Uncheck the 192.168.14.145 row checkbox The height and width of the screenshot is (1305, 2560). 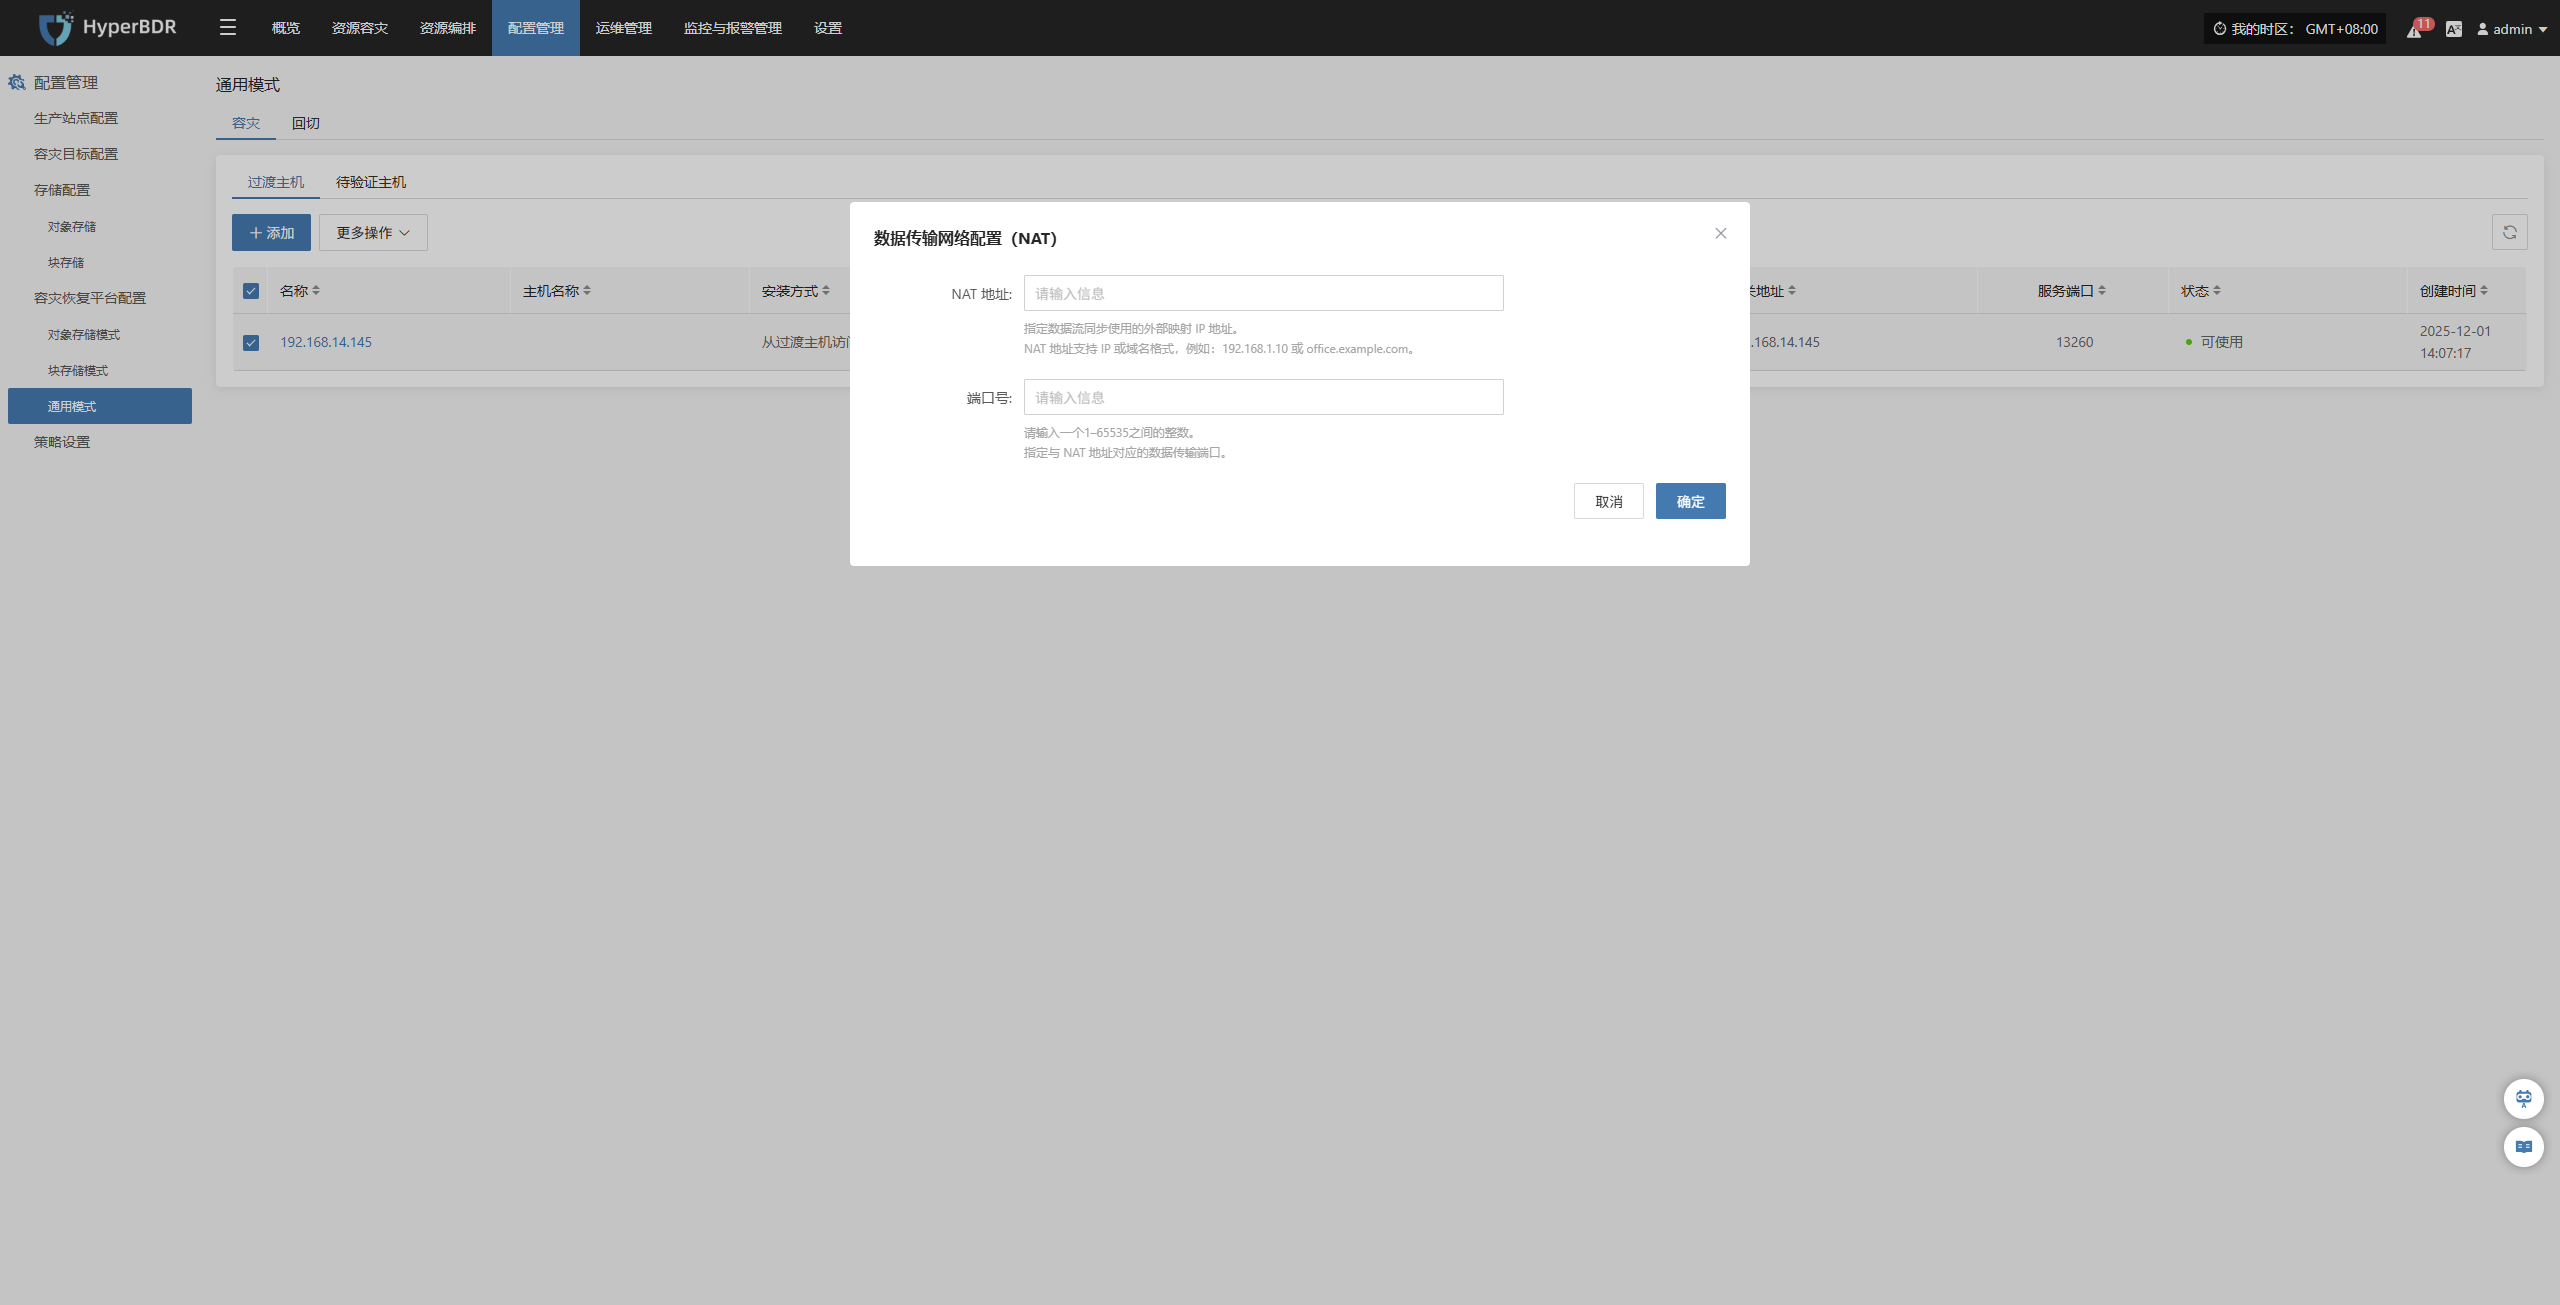click(x=251, y=343)
